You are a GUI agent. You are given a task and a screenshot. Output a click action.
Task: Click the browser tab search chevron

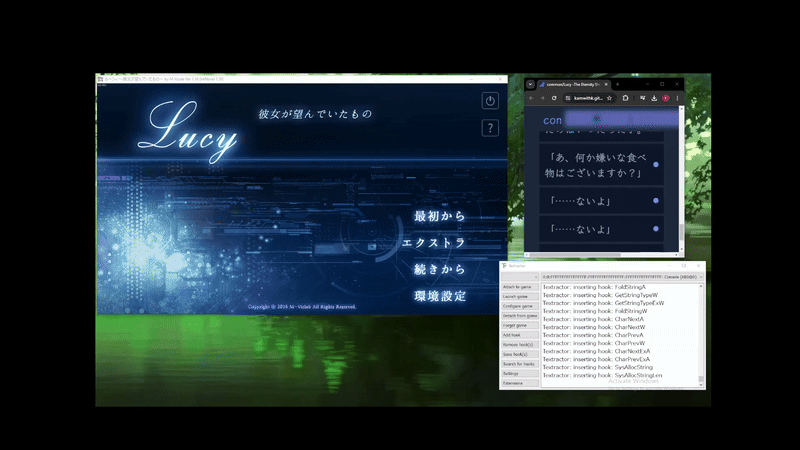[x=531, y=84]
